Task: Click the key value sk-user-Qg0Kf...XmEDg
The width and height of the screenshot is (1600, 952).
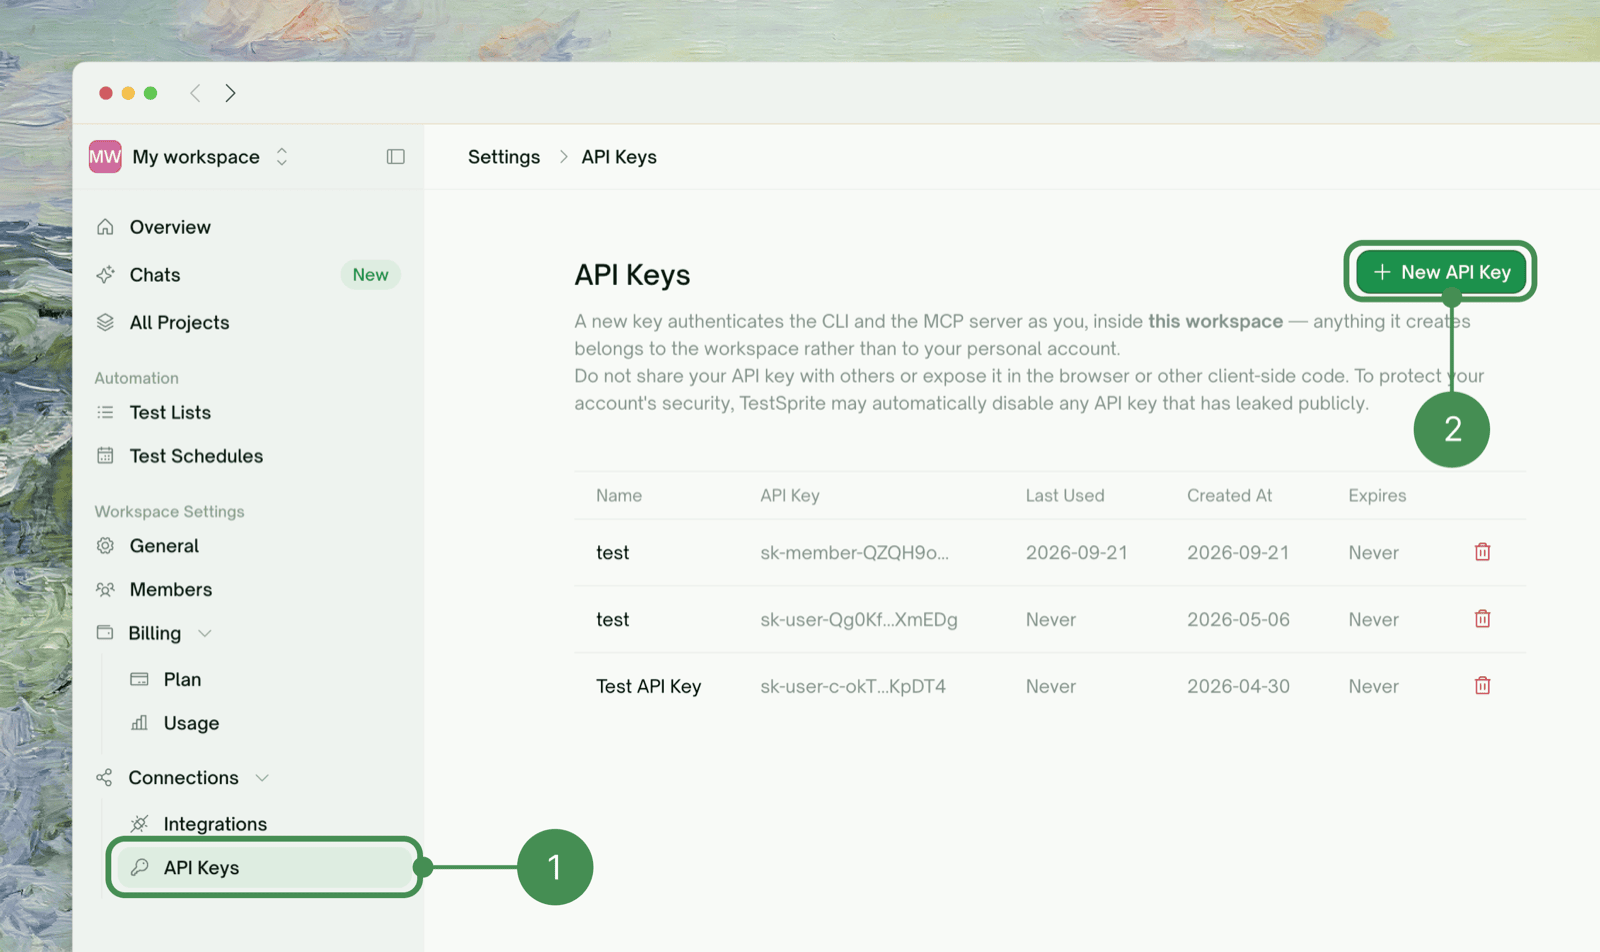Action: (x=858, y=619)
